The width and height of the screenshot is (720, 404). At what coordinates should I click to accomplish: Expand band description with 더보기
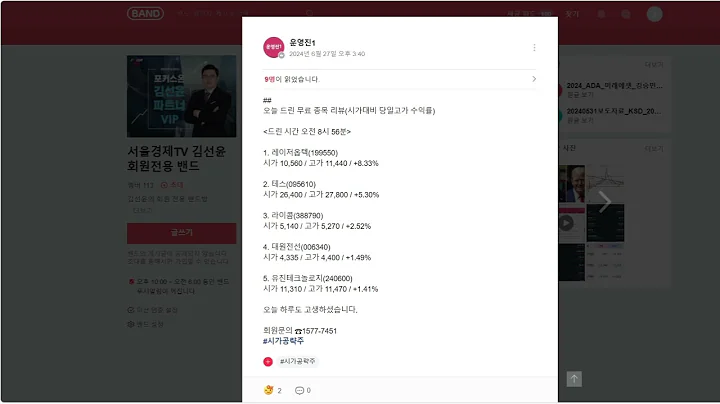(143, 210)
